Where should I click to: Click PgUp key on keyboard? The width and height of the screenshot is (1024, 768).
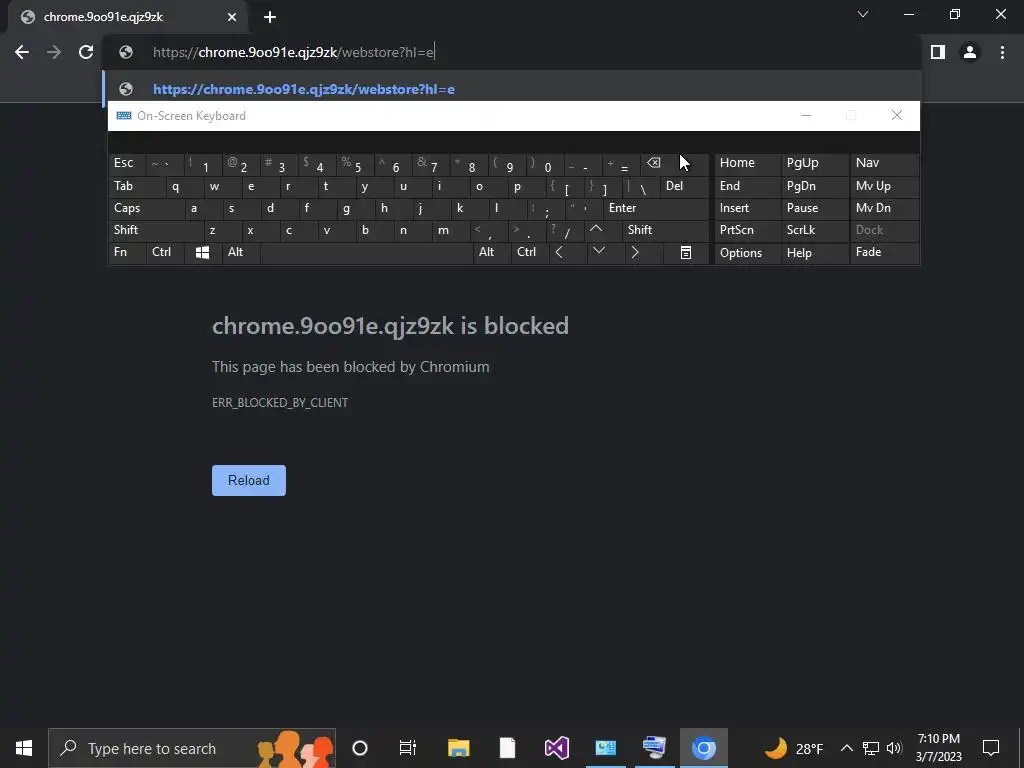(x=815, y=163)
